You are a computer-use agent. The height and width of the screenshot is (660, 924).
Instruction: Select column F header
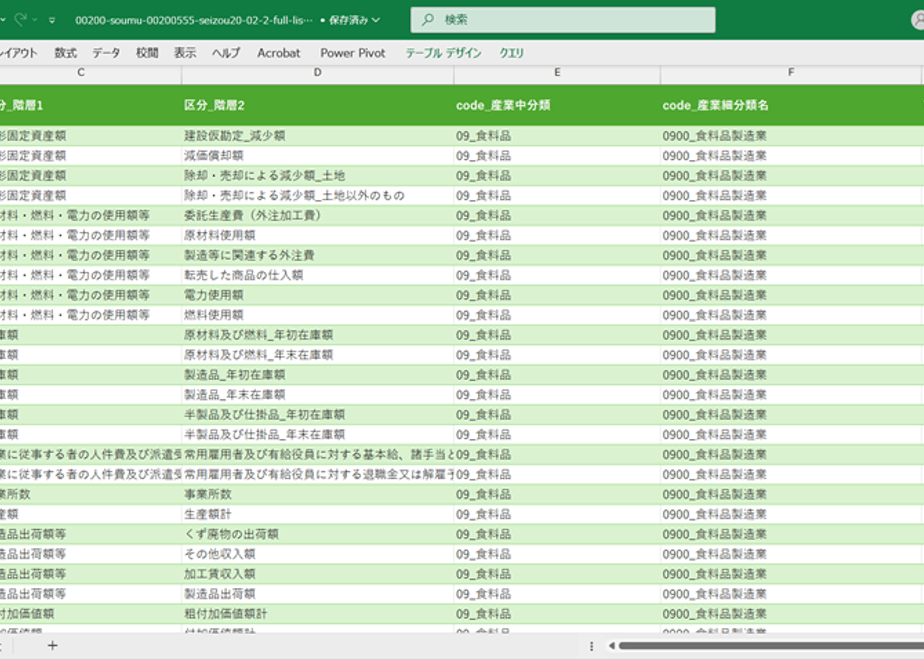click(x=791, y=72)
